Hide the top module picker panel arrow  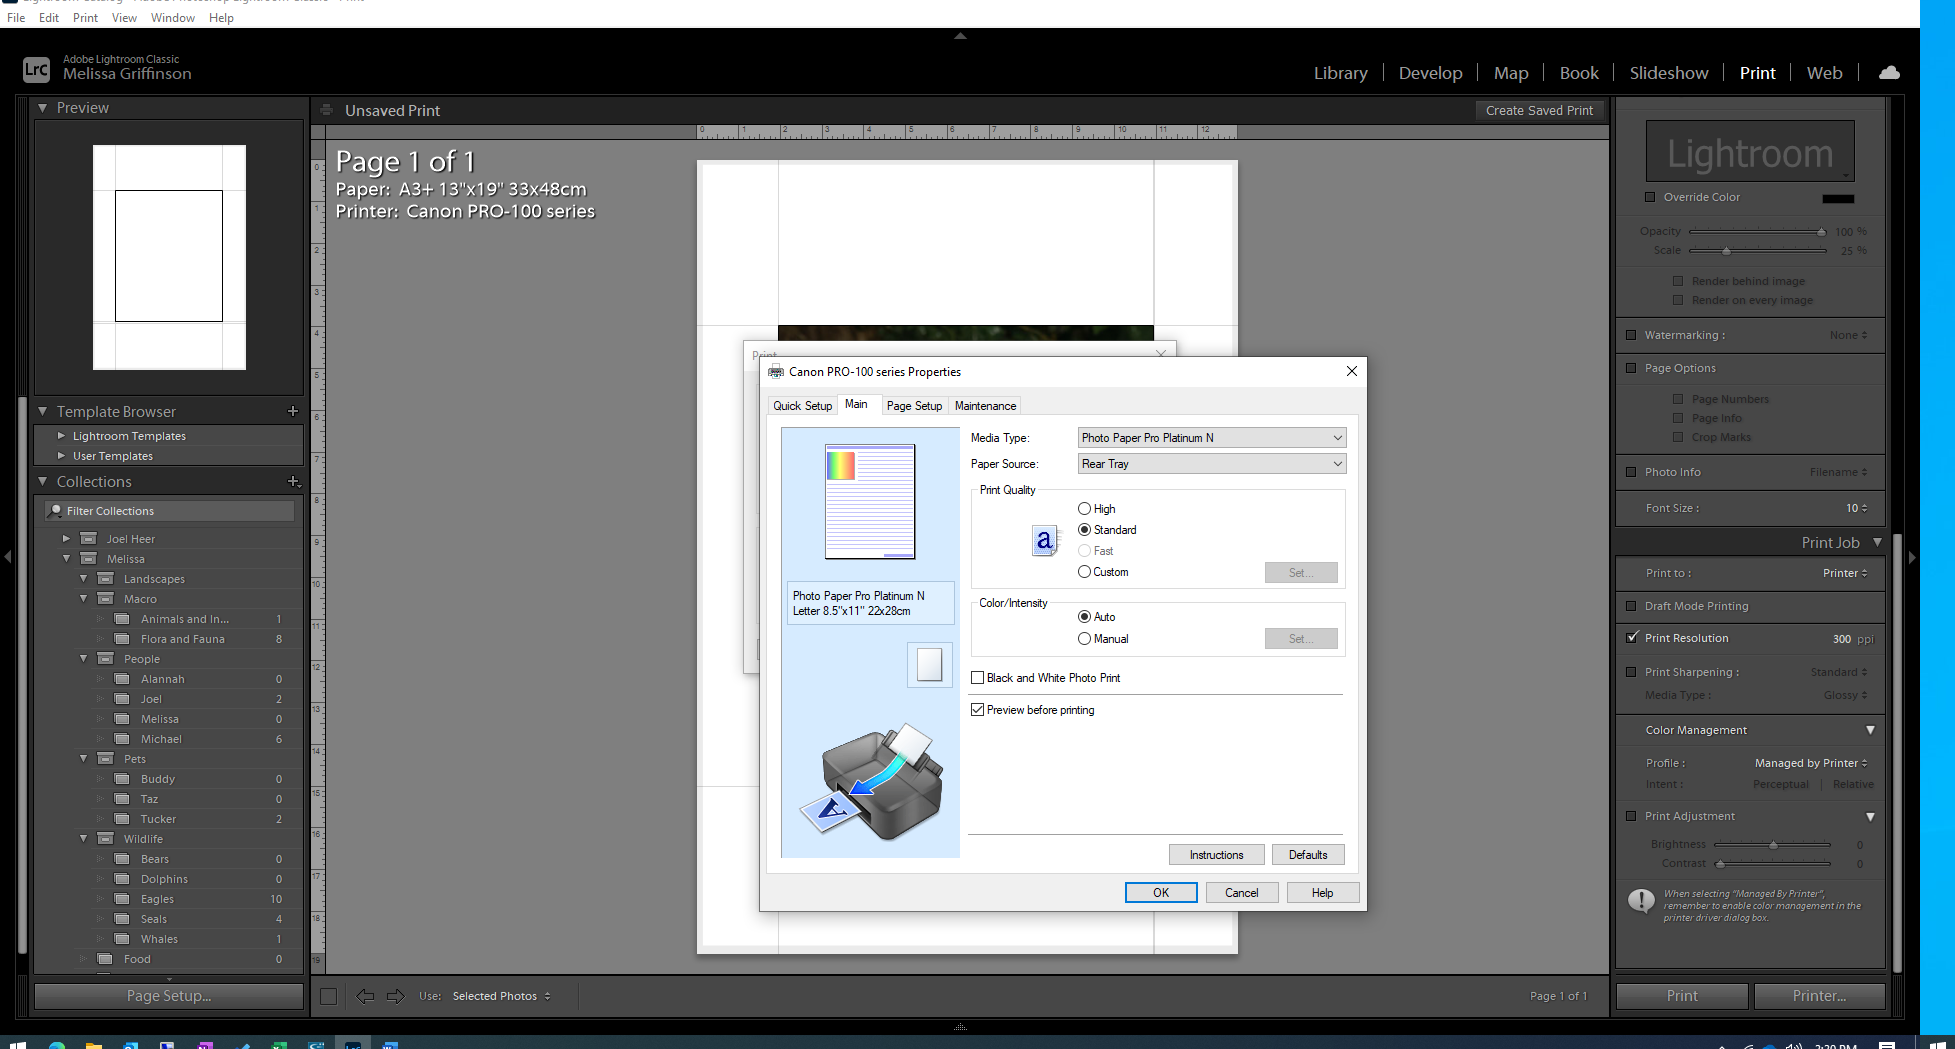pos(960,36)
